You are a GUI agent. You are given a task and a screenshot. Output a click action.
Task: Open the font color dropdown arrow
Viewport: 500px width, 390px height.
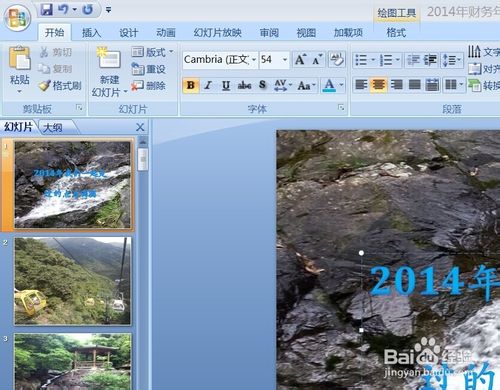341,85
